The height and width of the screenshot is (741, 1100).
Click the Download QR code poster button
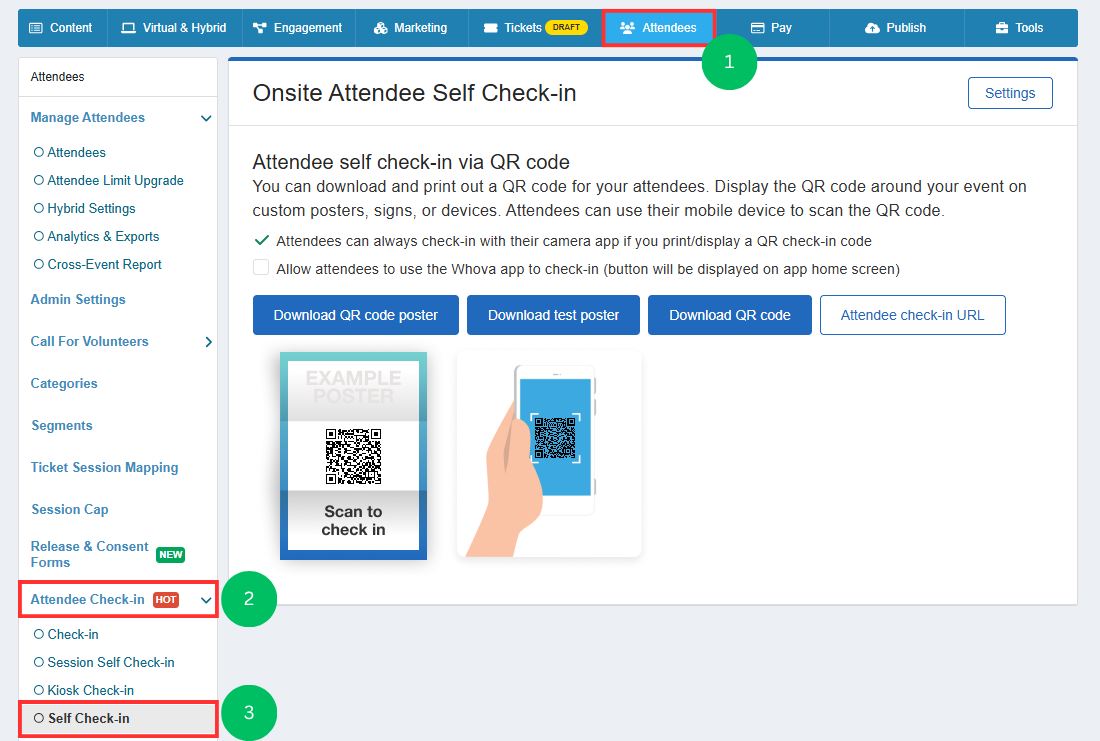(x=356, y=315)
